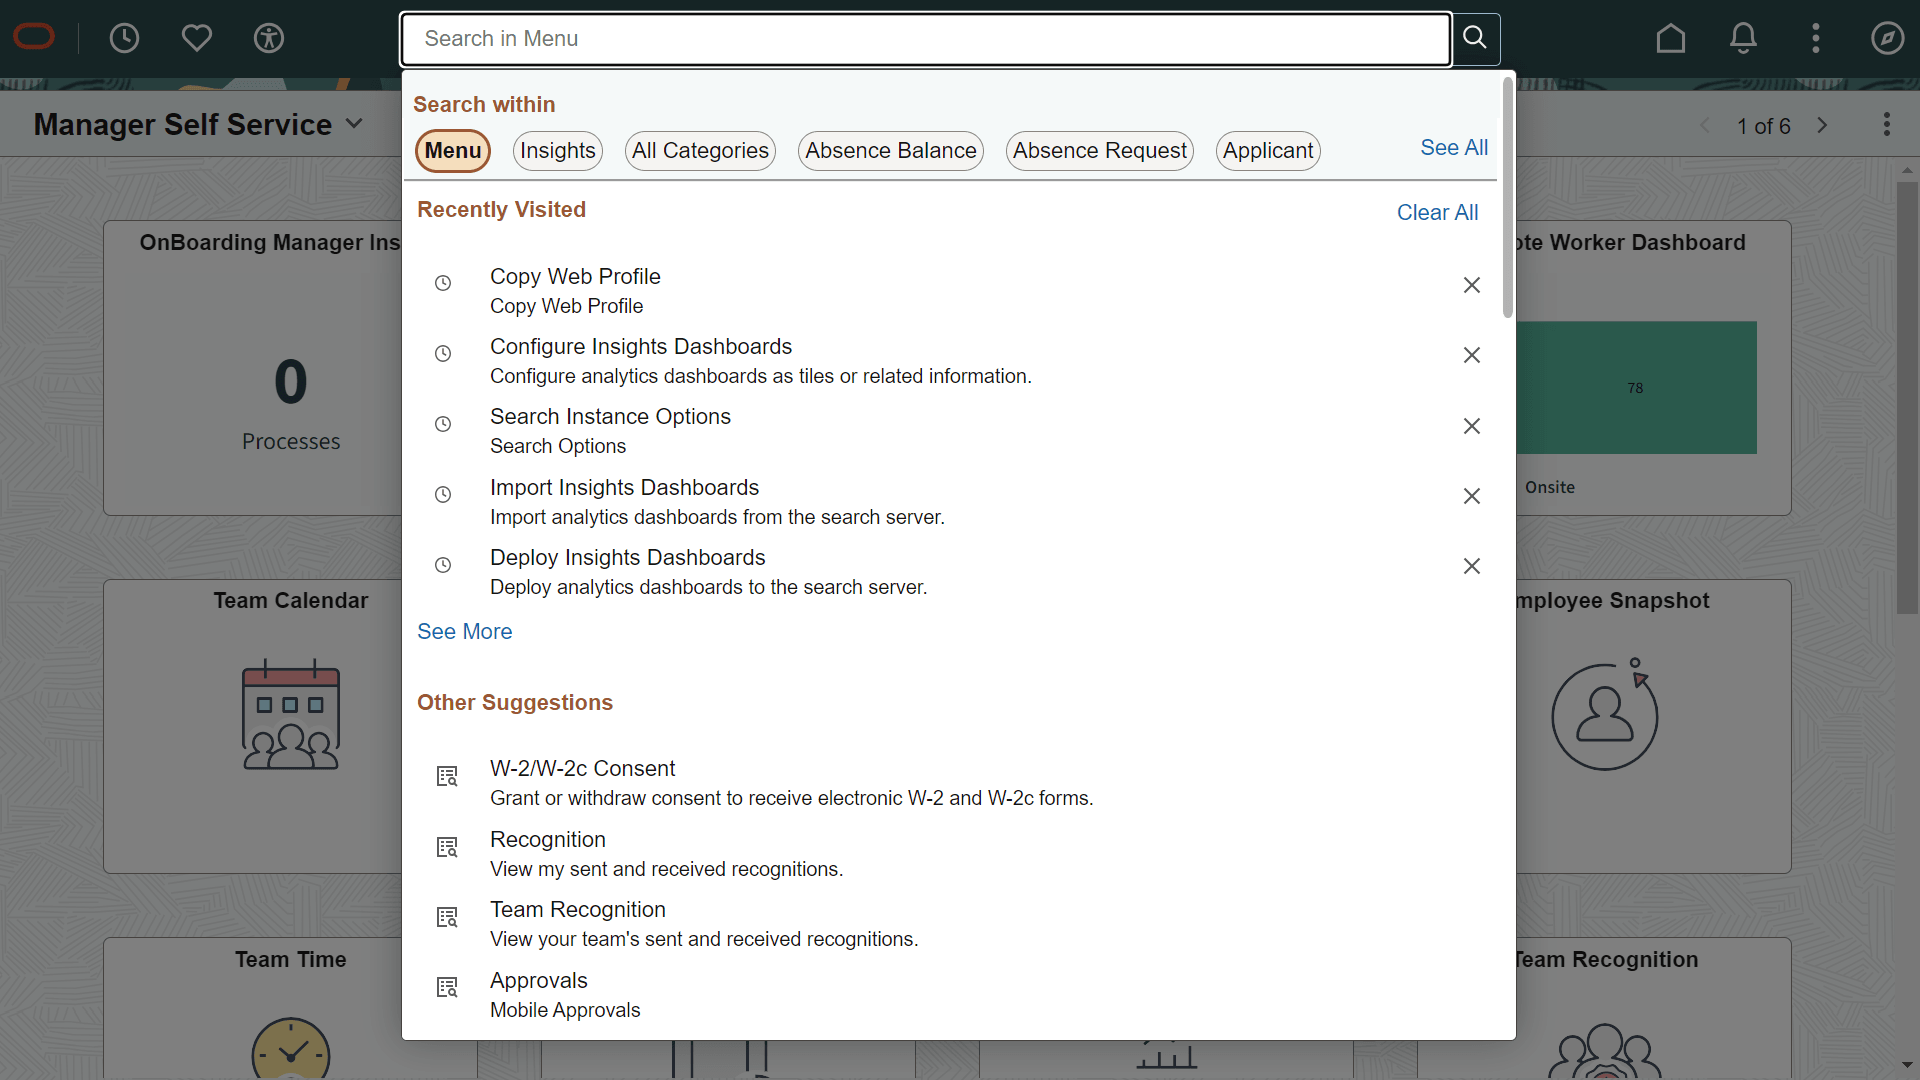
Task: Click the accessibility icon in the top bar
Action: [268, 39]
